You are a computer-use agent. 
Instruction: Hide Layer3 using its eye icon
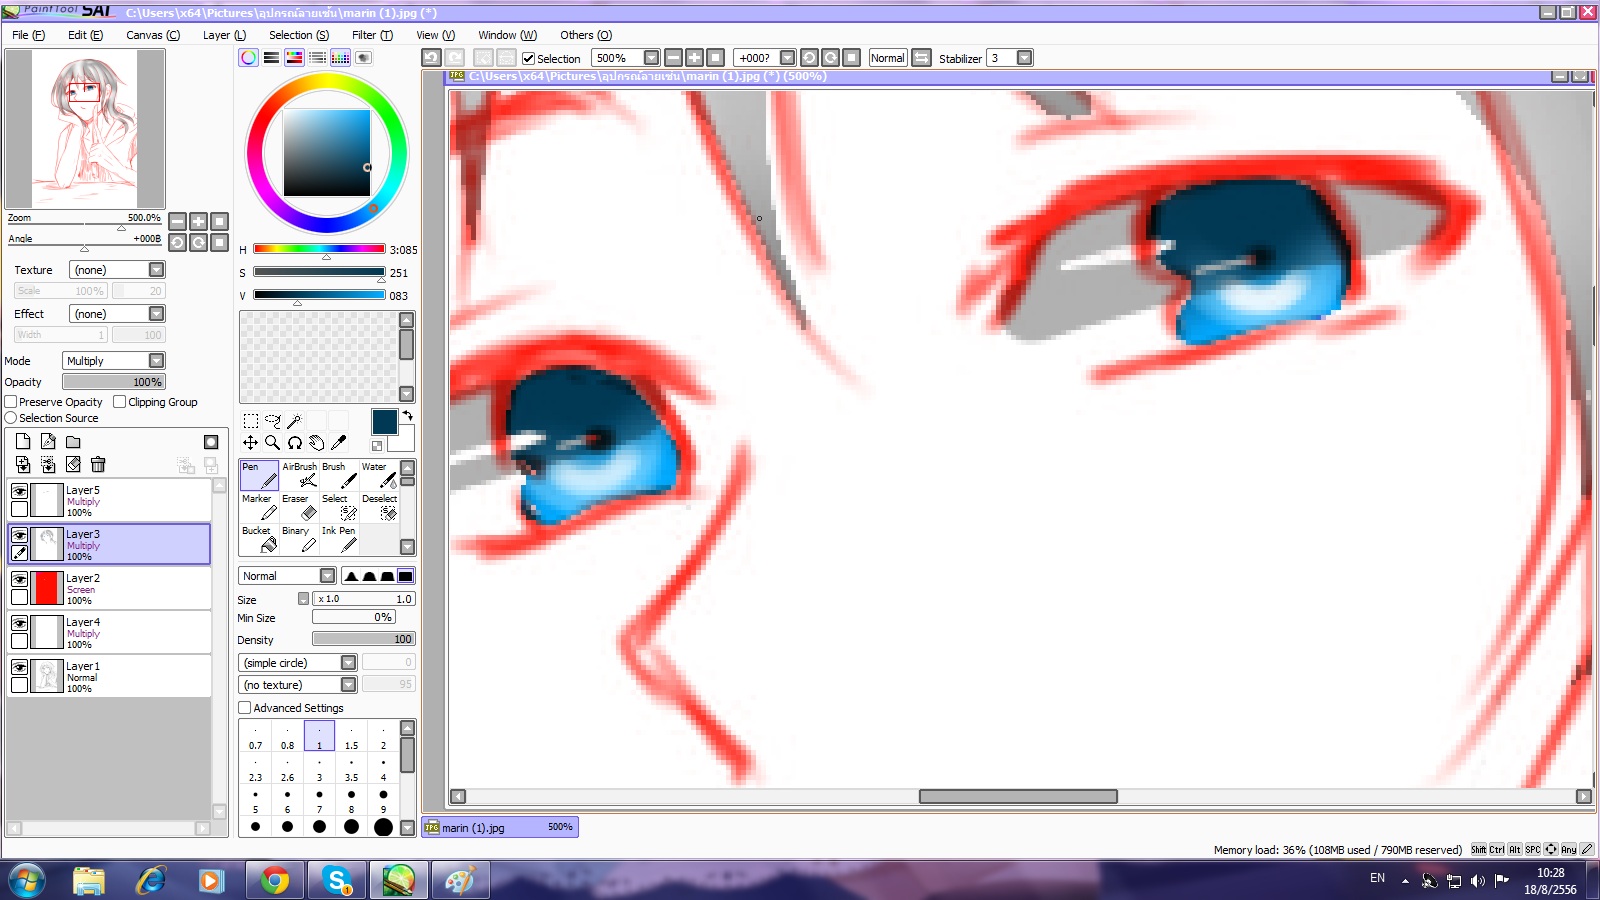point(19,535)
